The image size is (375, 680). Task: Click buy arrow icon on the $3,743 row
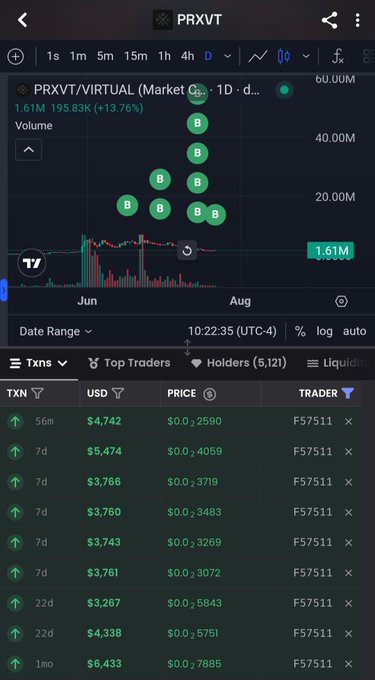[x=16, y=543]
